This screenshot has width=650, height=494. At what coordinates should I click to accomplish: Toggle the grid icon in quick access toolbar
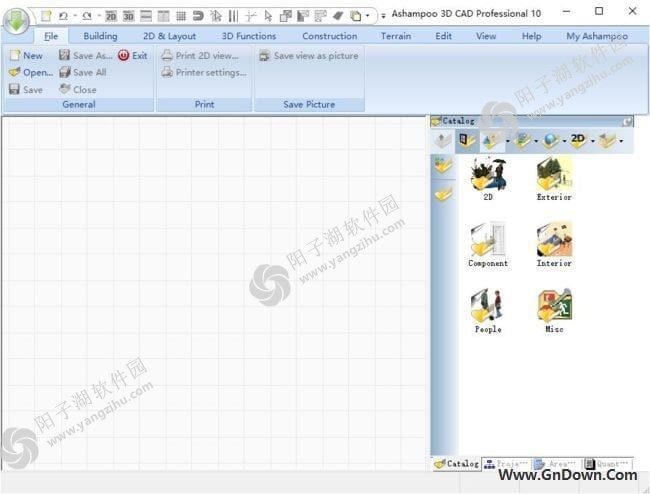click(181, 16)
